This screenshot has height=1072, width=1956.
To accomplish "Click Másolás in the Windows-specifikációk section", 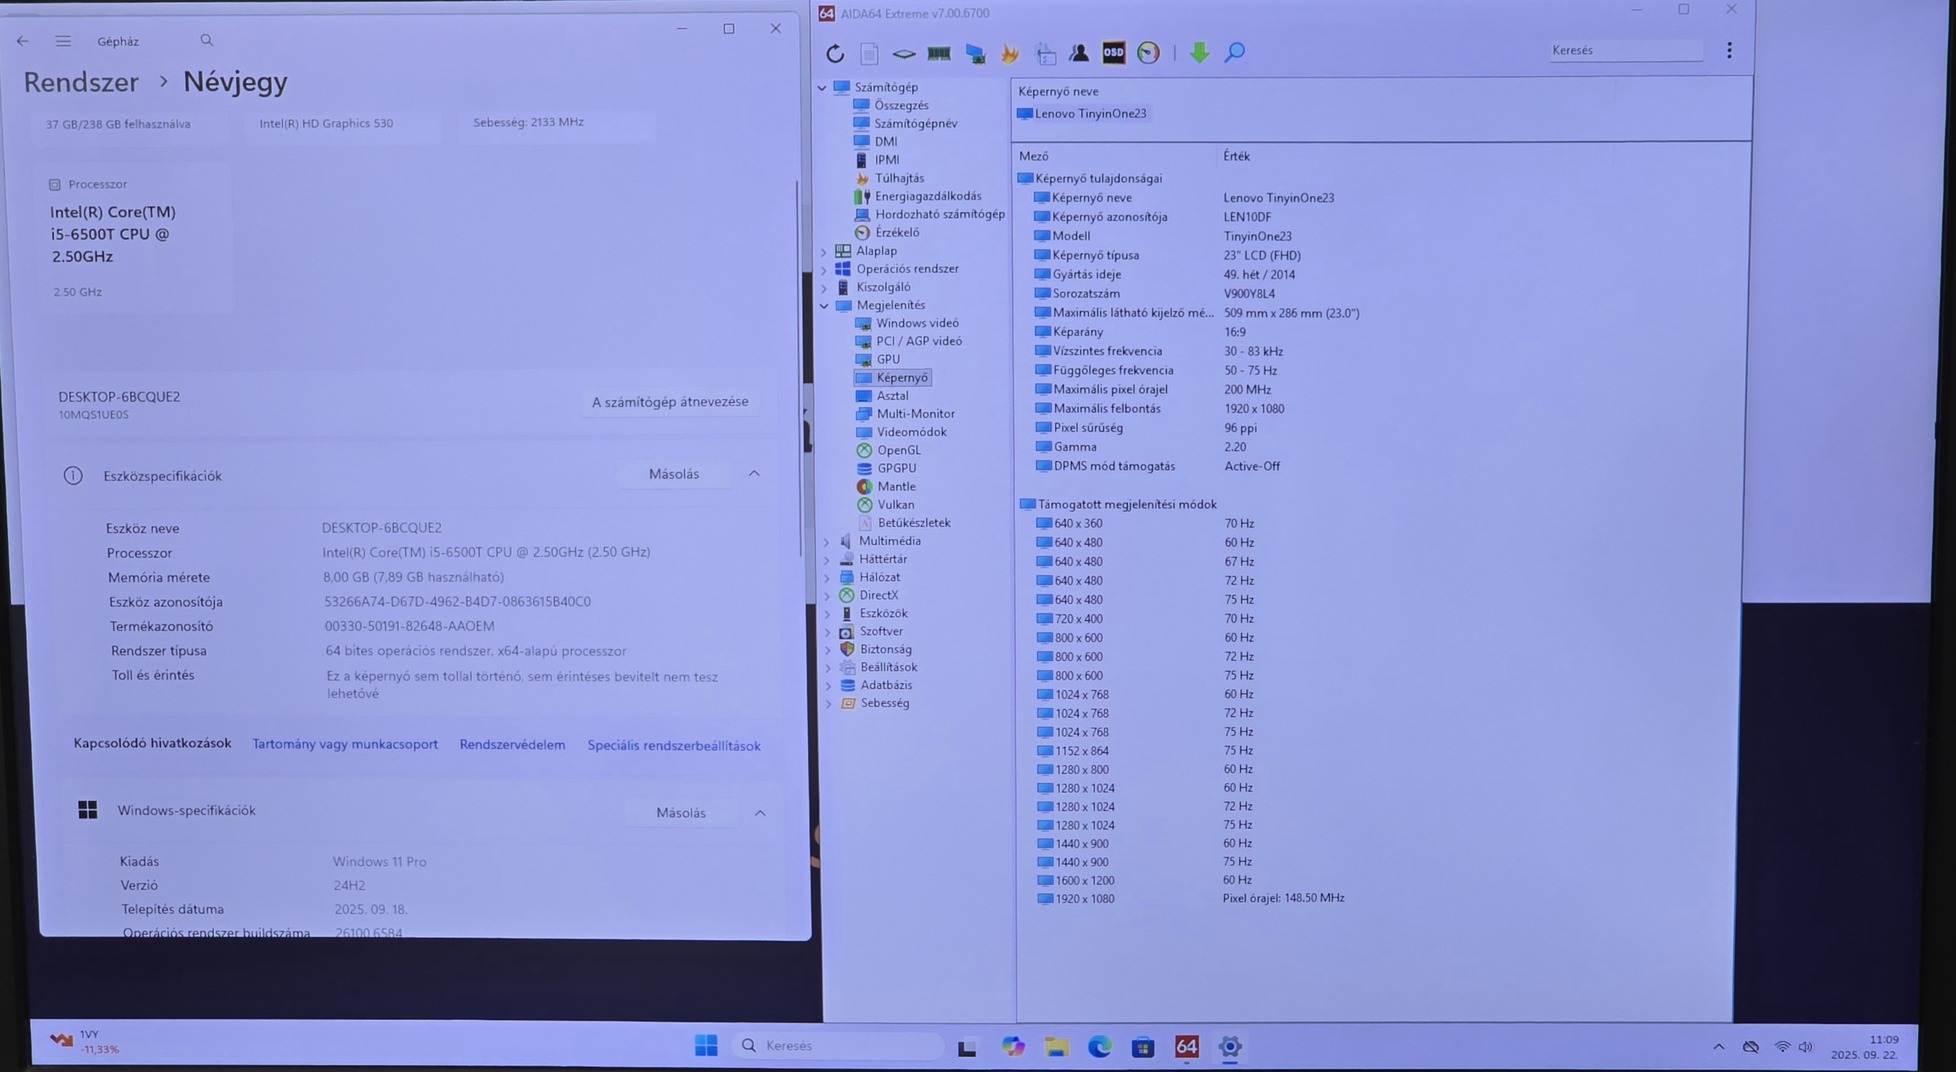I will coord(681,813).
